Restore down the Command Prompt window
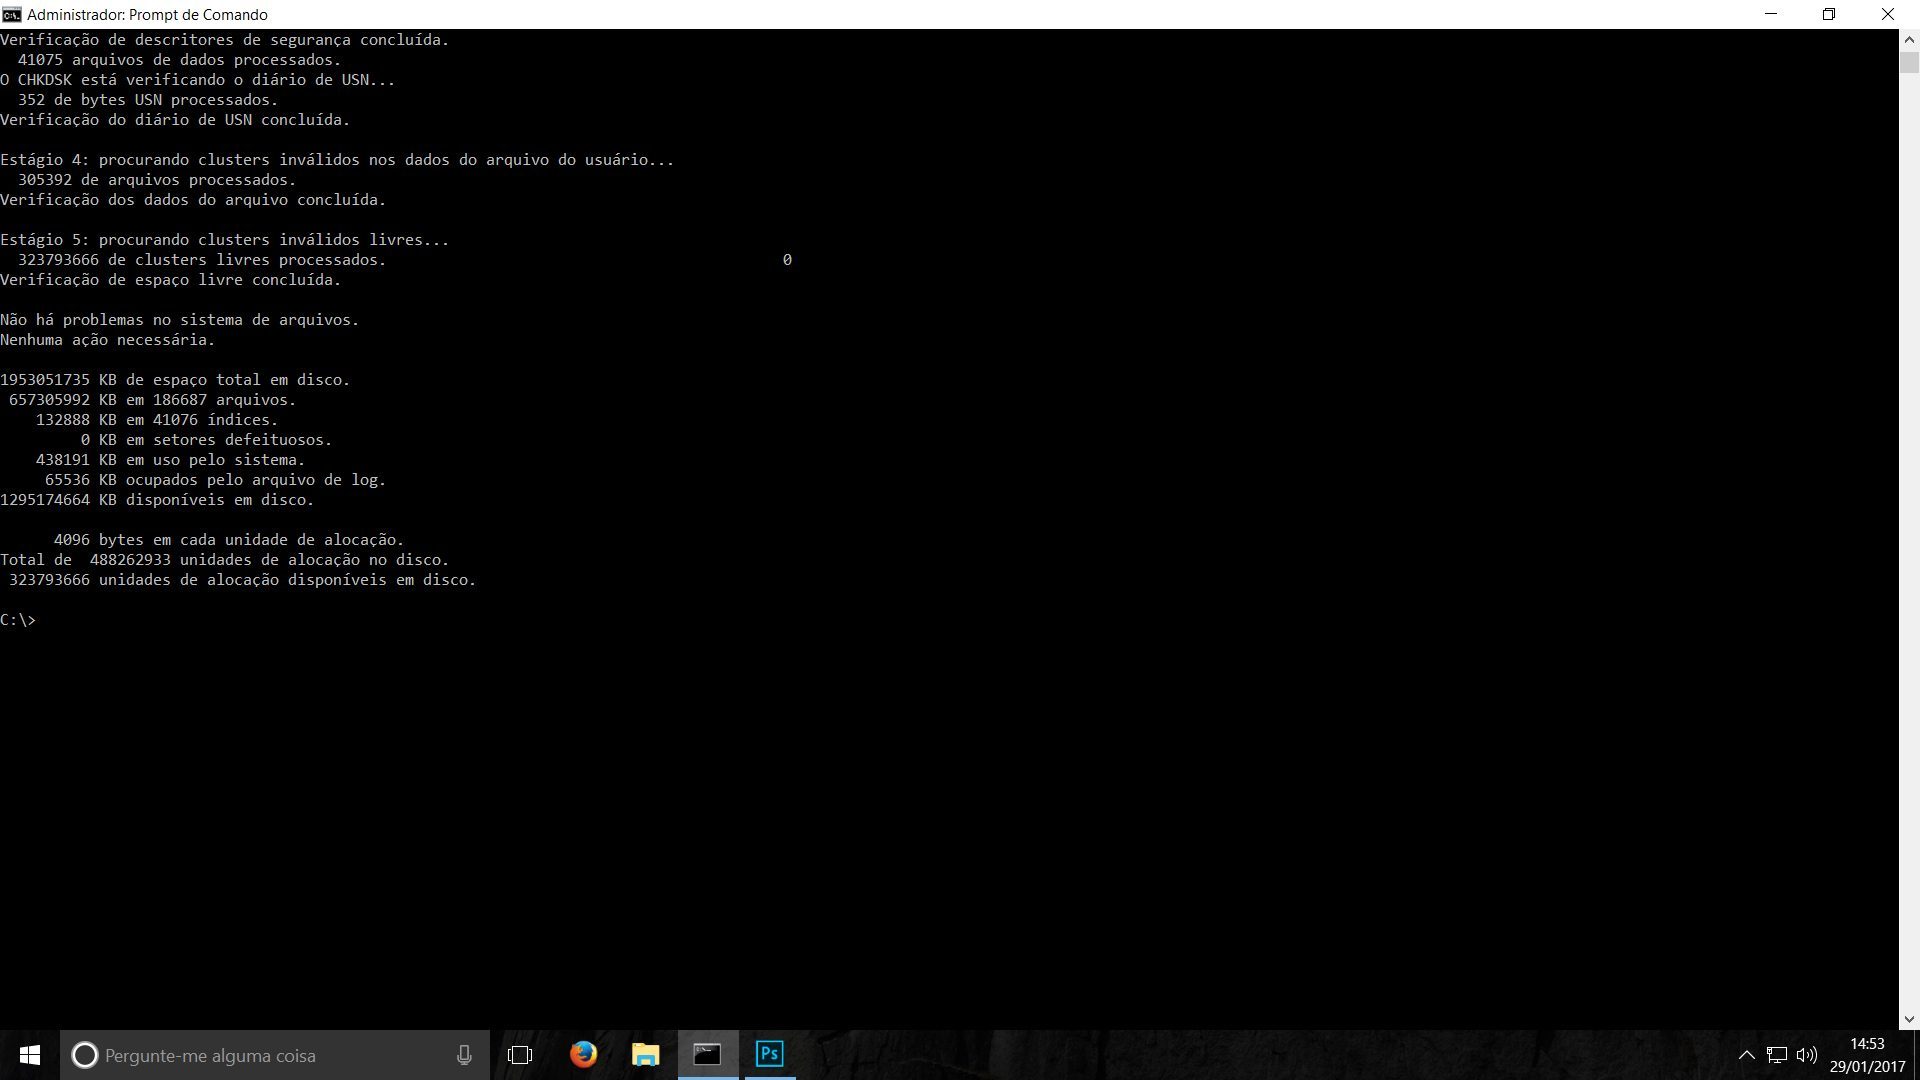This screenshot has width=1920, height=1080. (1829, 14)
